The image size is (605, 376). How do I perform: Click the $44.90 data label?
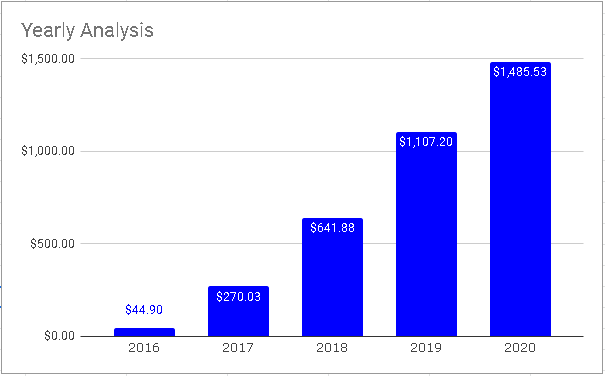(144, 310)
